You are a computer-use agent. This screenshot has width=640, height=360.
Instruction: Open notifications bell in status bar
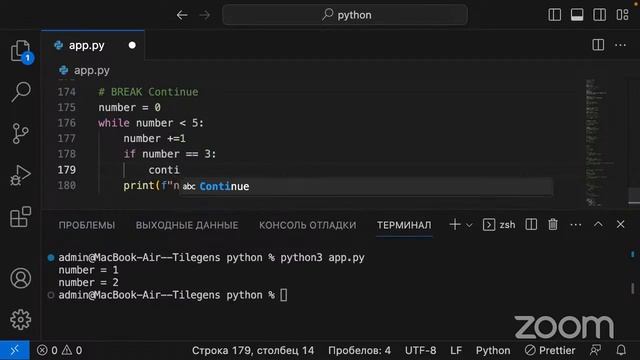point(621,350)
